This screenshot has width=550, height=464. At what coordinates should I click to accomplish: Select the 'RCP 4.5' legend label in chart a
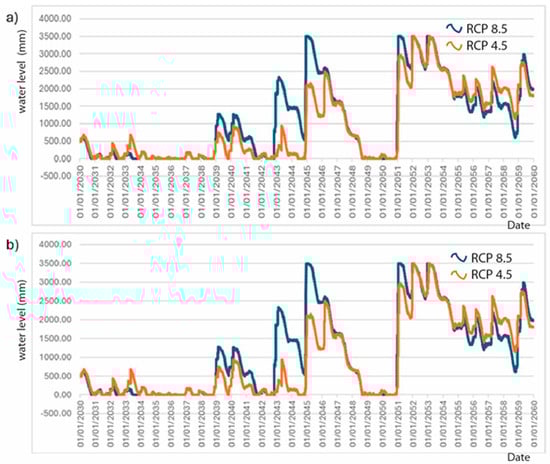(x=487, y=46)
